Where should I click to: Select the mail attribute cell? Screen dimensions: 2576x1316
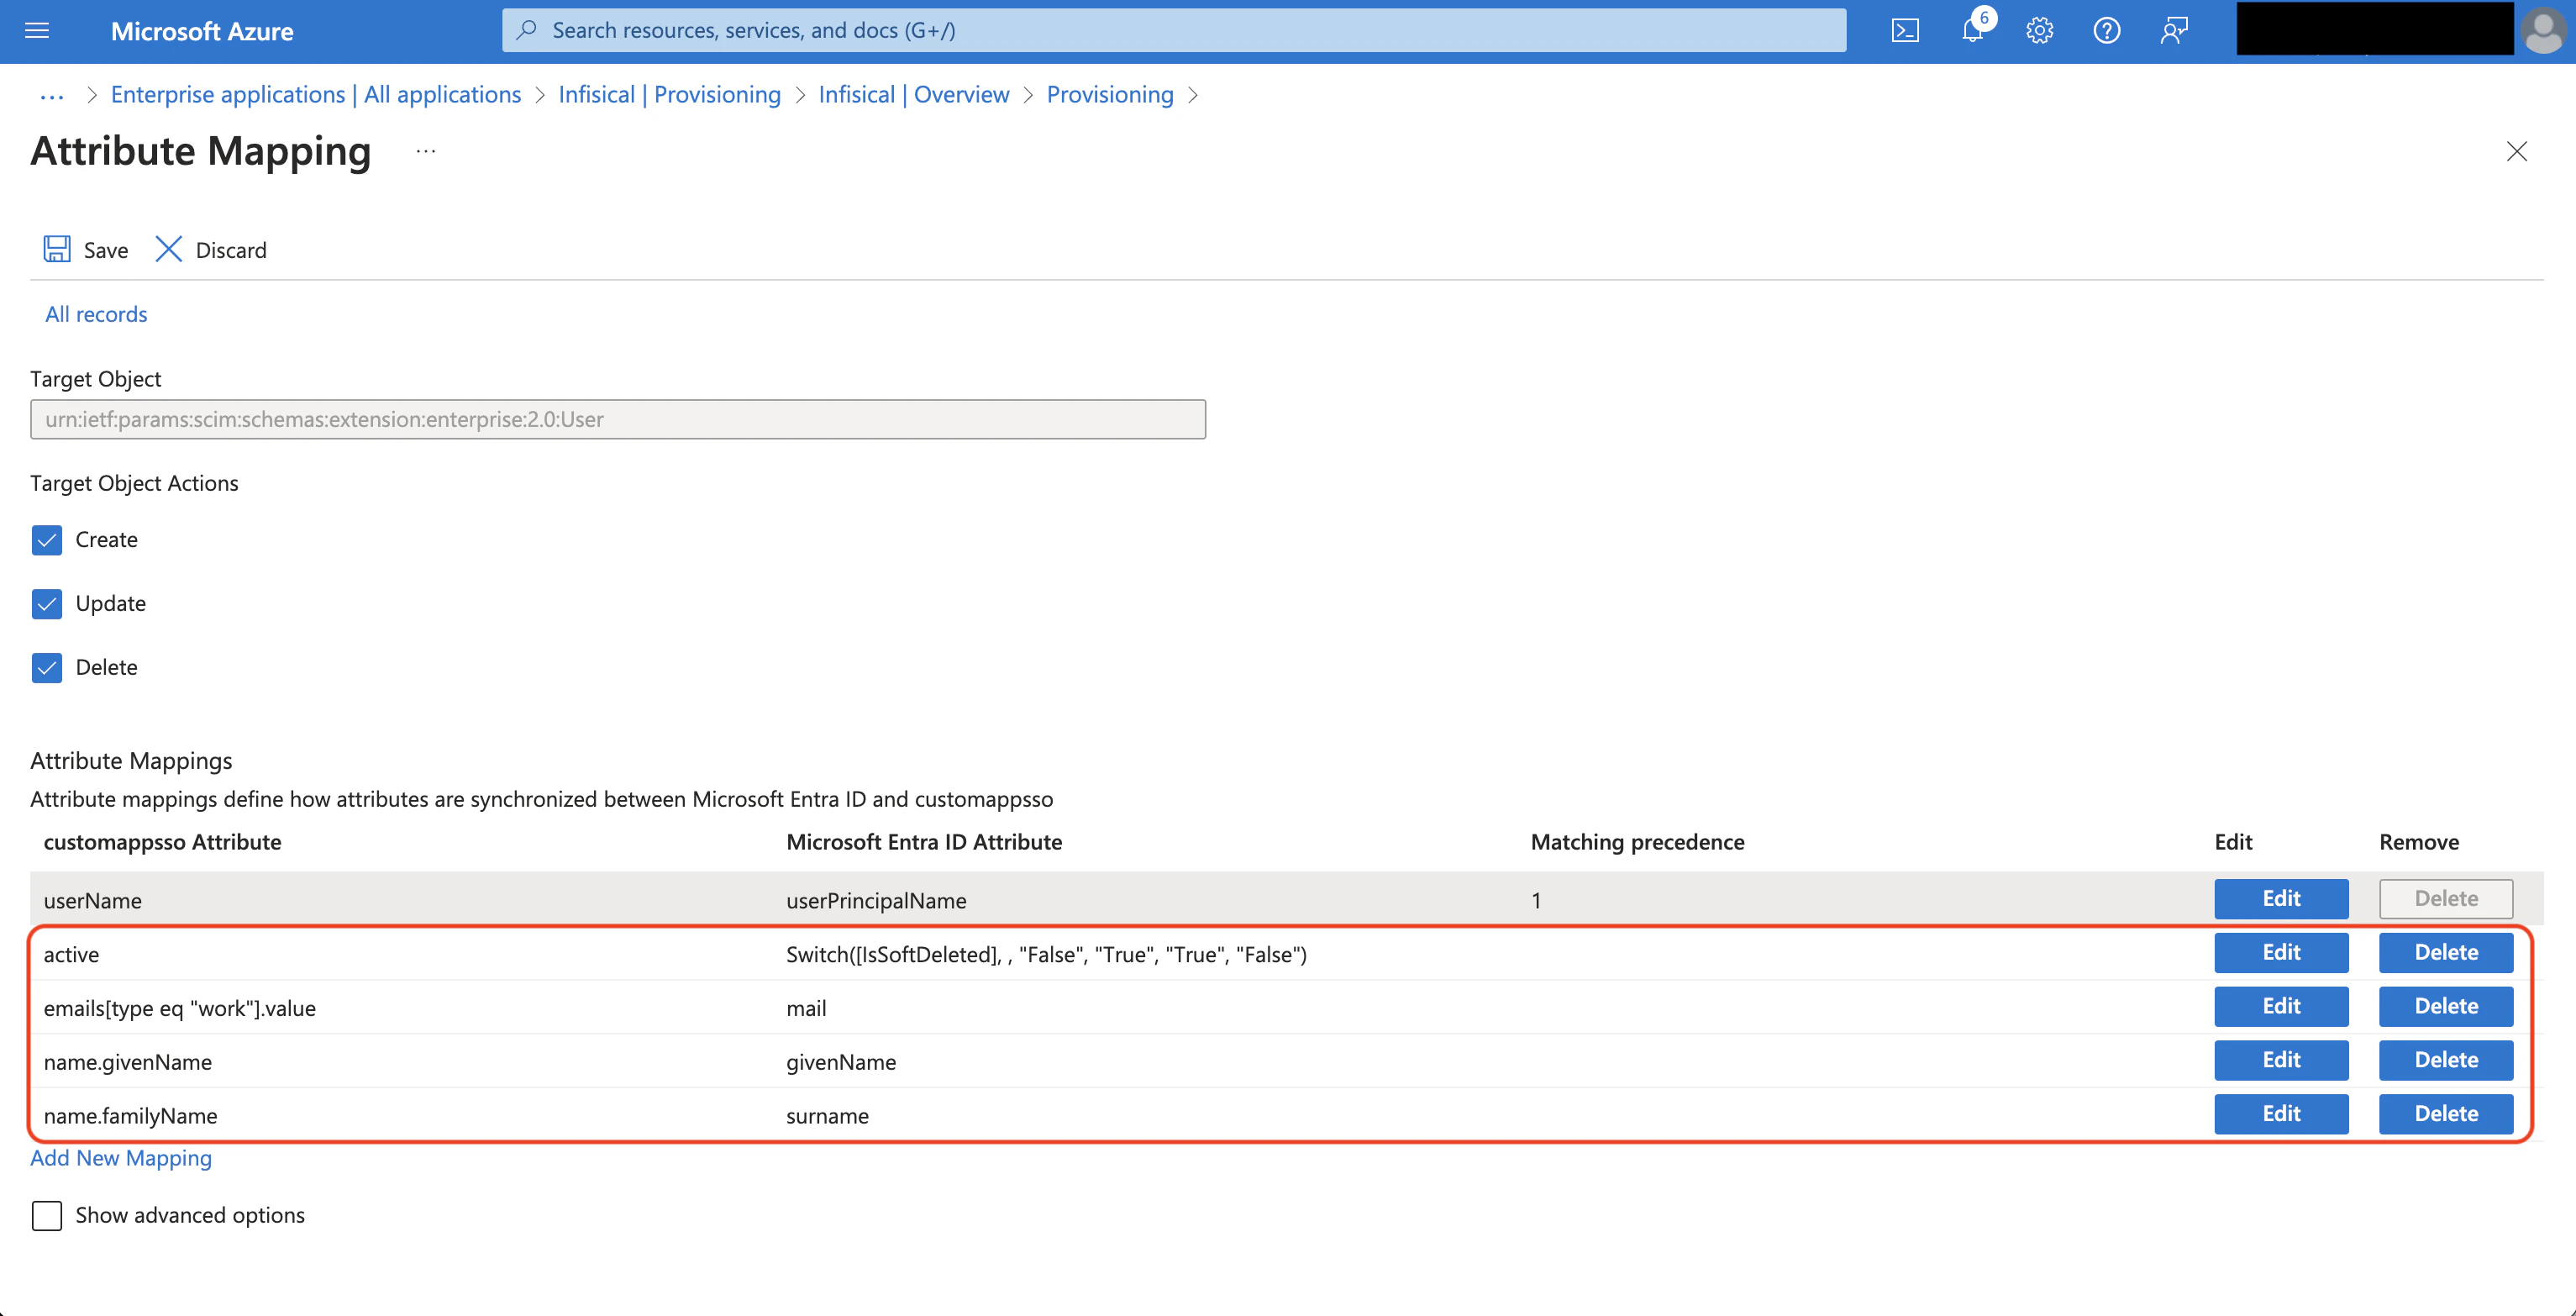point(806,1008)
